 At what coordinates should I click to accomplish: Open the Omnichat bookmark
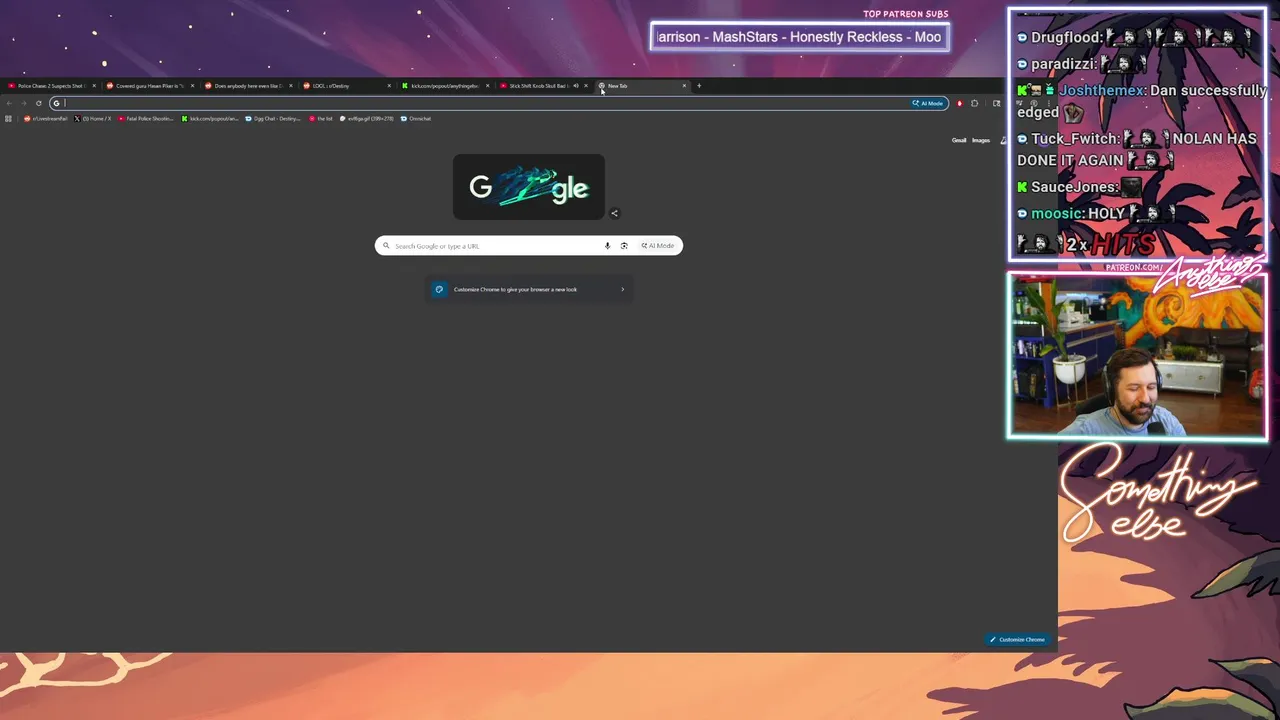pos(416,119)
